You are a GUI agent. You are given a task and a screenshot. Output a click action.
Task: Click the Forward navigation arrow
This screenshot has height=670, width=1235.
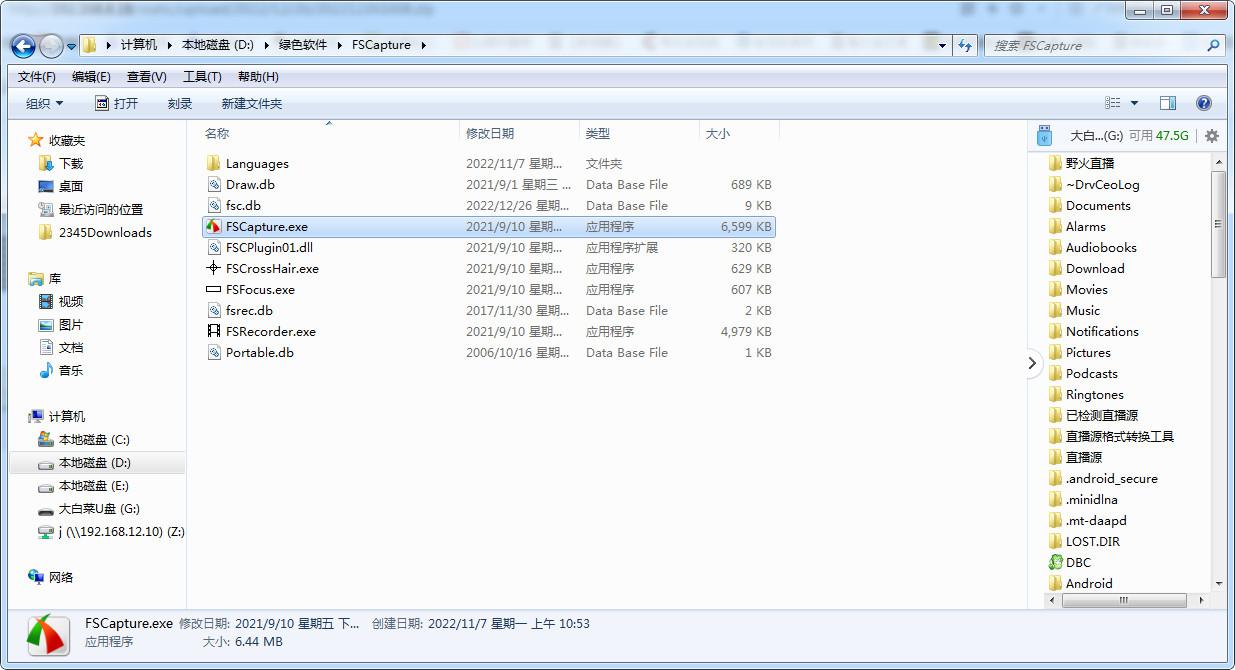51,46
